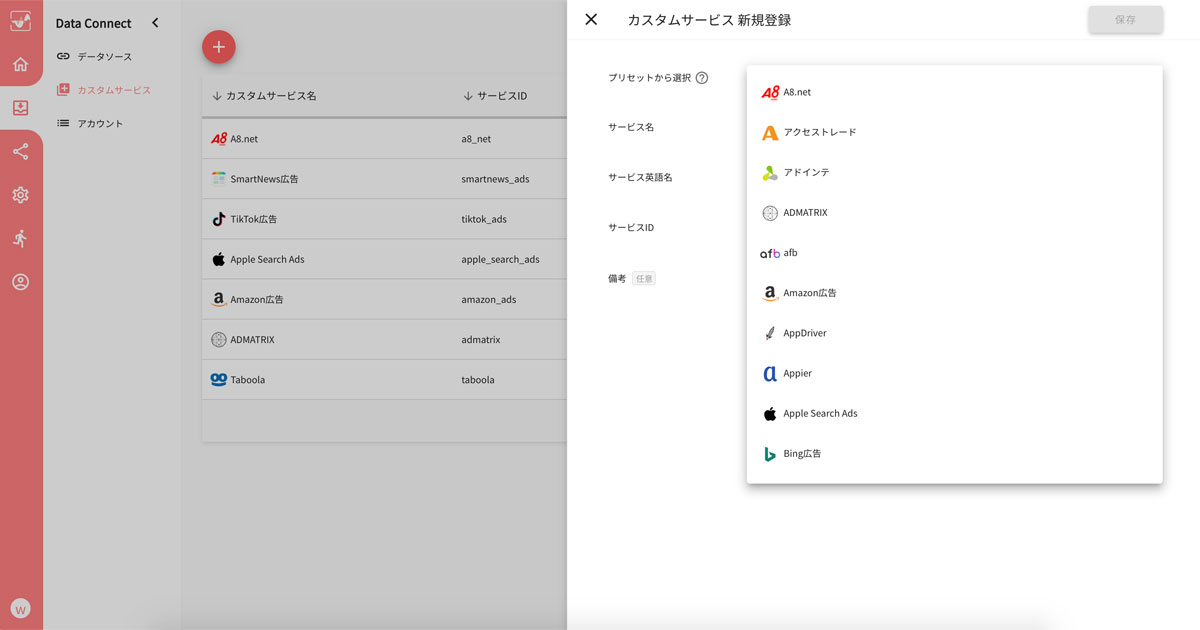This screenshot has height=630, width=1200.
Task: Click the amazon_ads service ID cell
Action: point(489,299)
